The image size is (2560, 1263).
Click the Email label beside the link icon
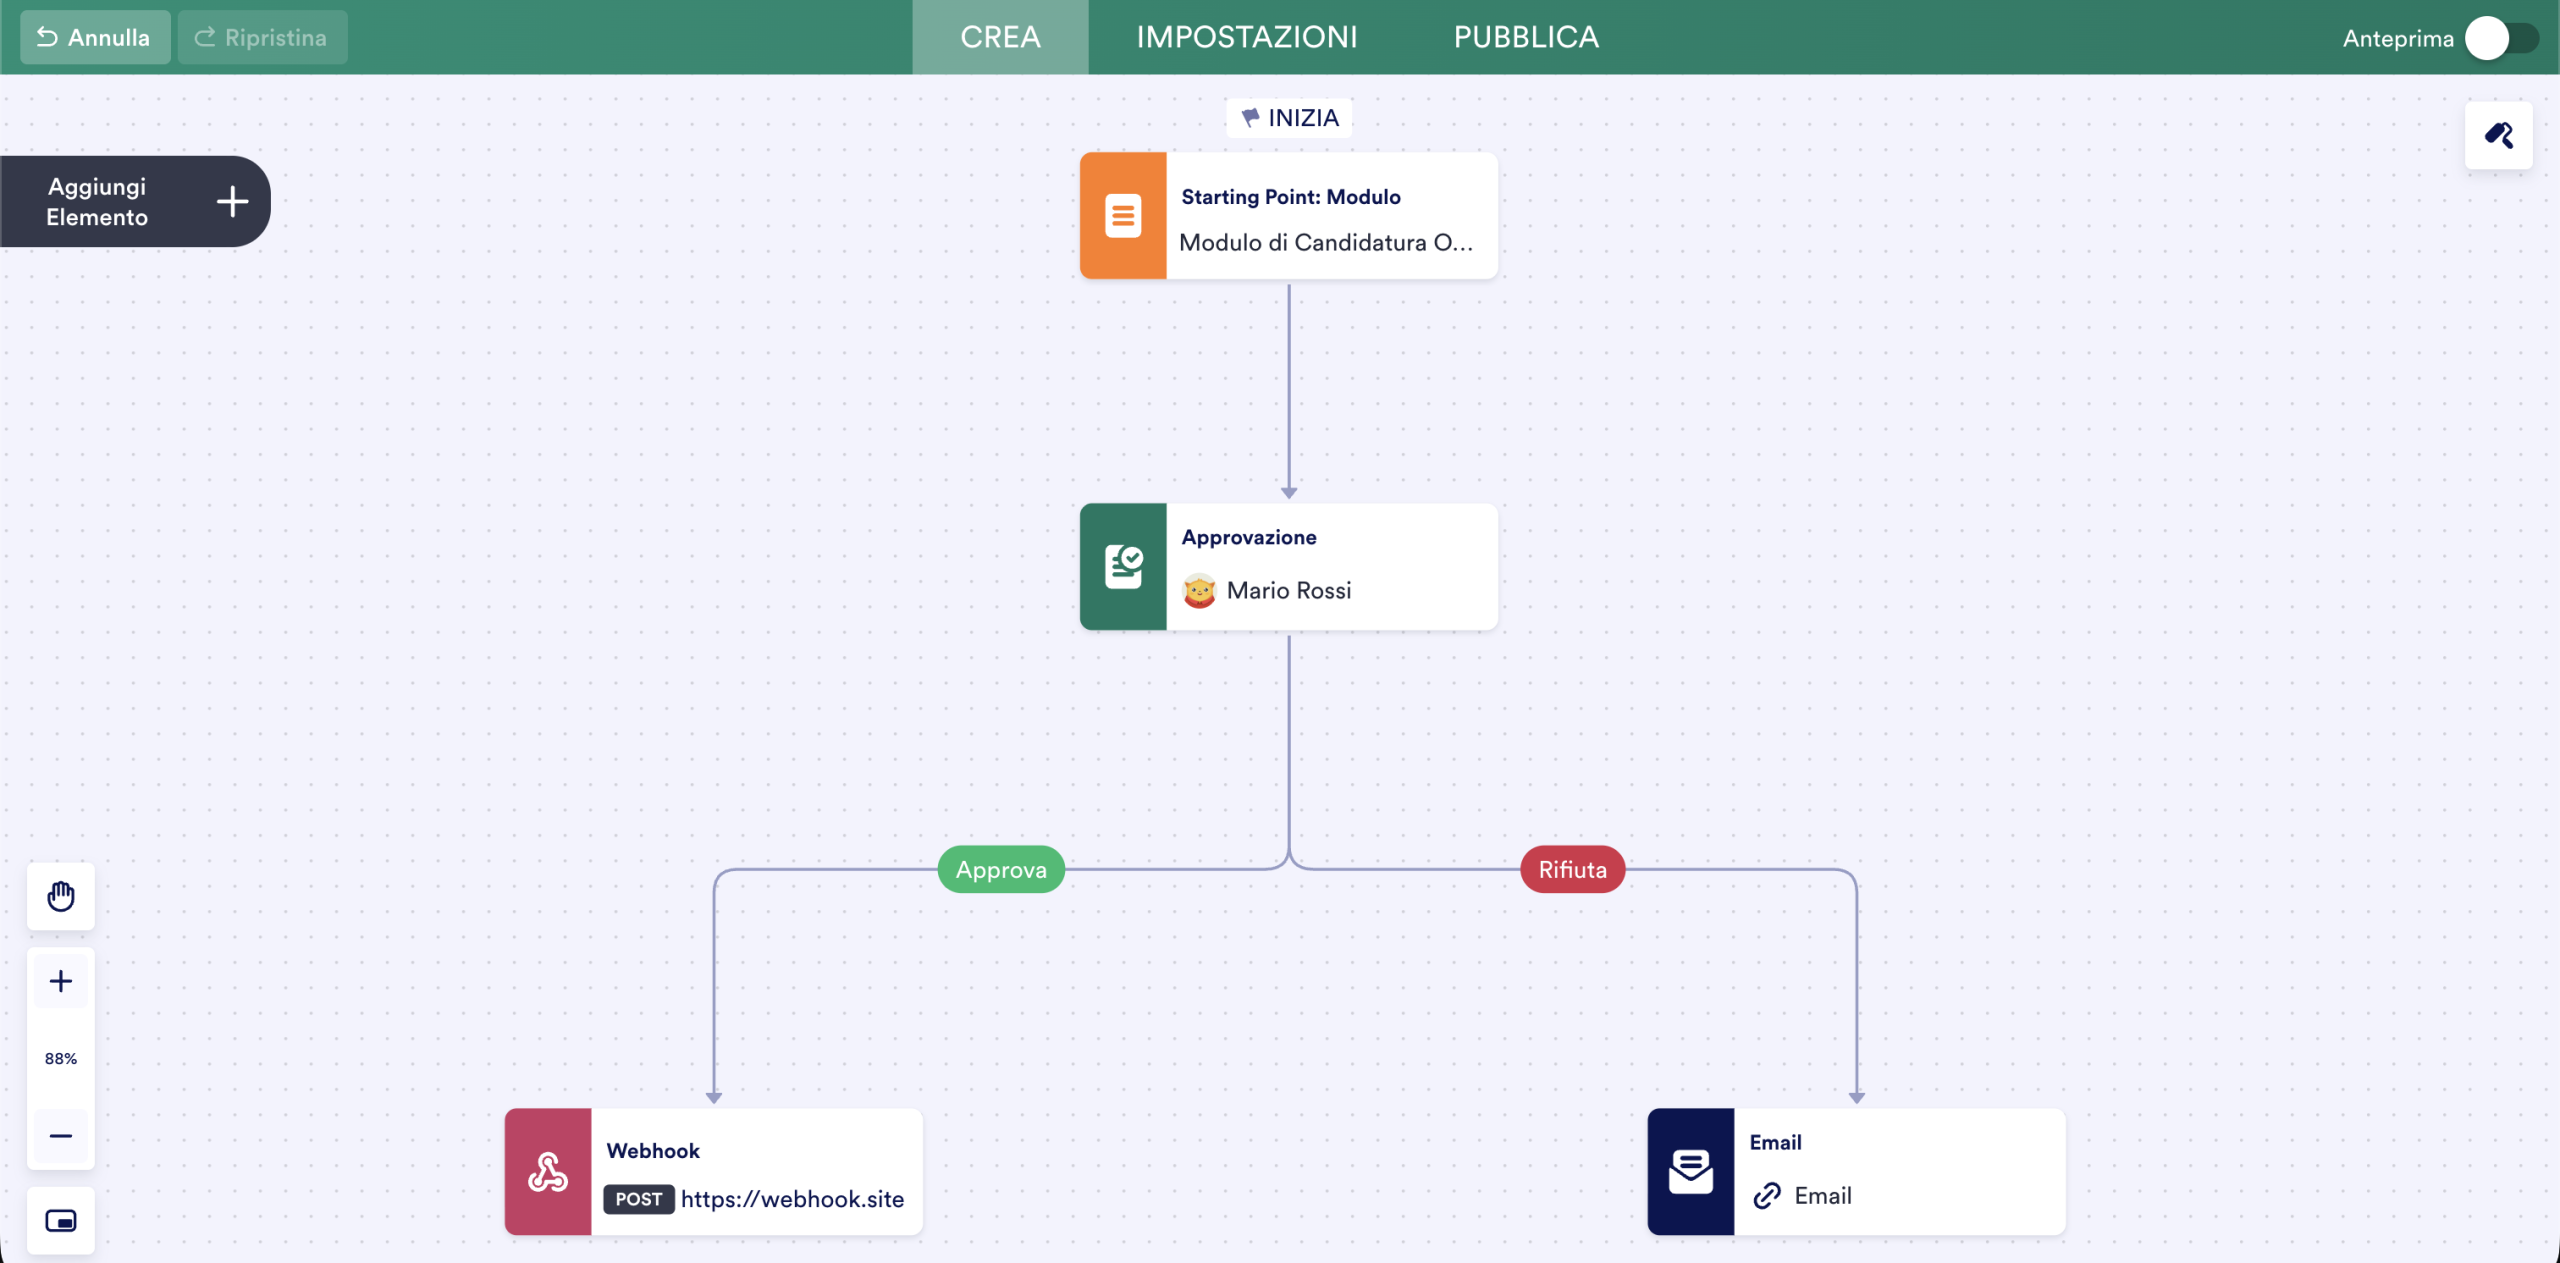pyautogui.click(x=1823, y=1196)
